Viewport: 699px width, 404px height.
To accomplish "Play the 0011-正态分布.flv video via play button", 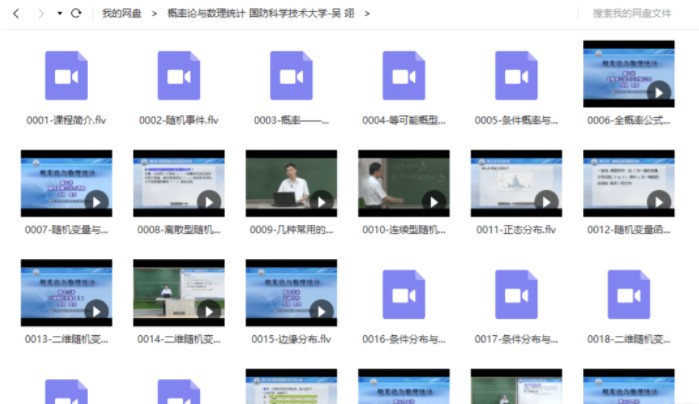I will click(547, 202).
